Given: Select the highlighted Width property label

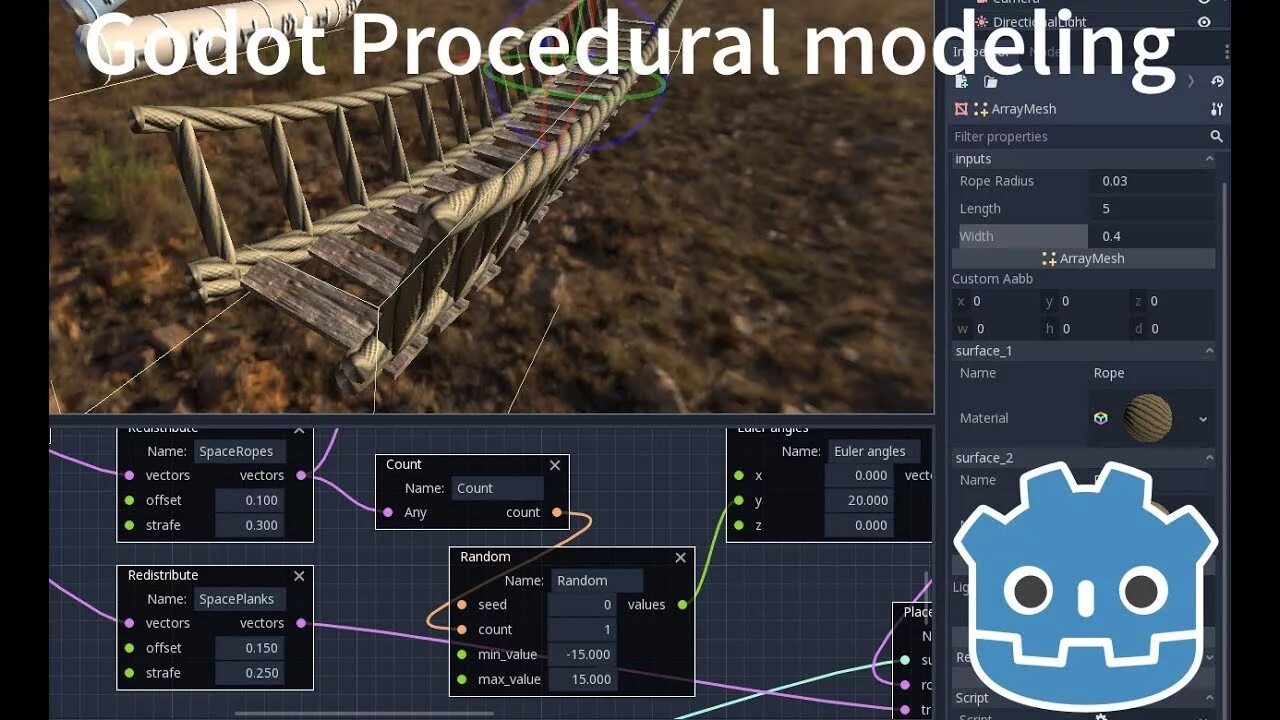Looking at the screenshot, I should coord(1022,236).
